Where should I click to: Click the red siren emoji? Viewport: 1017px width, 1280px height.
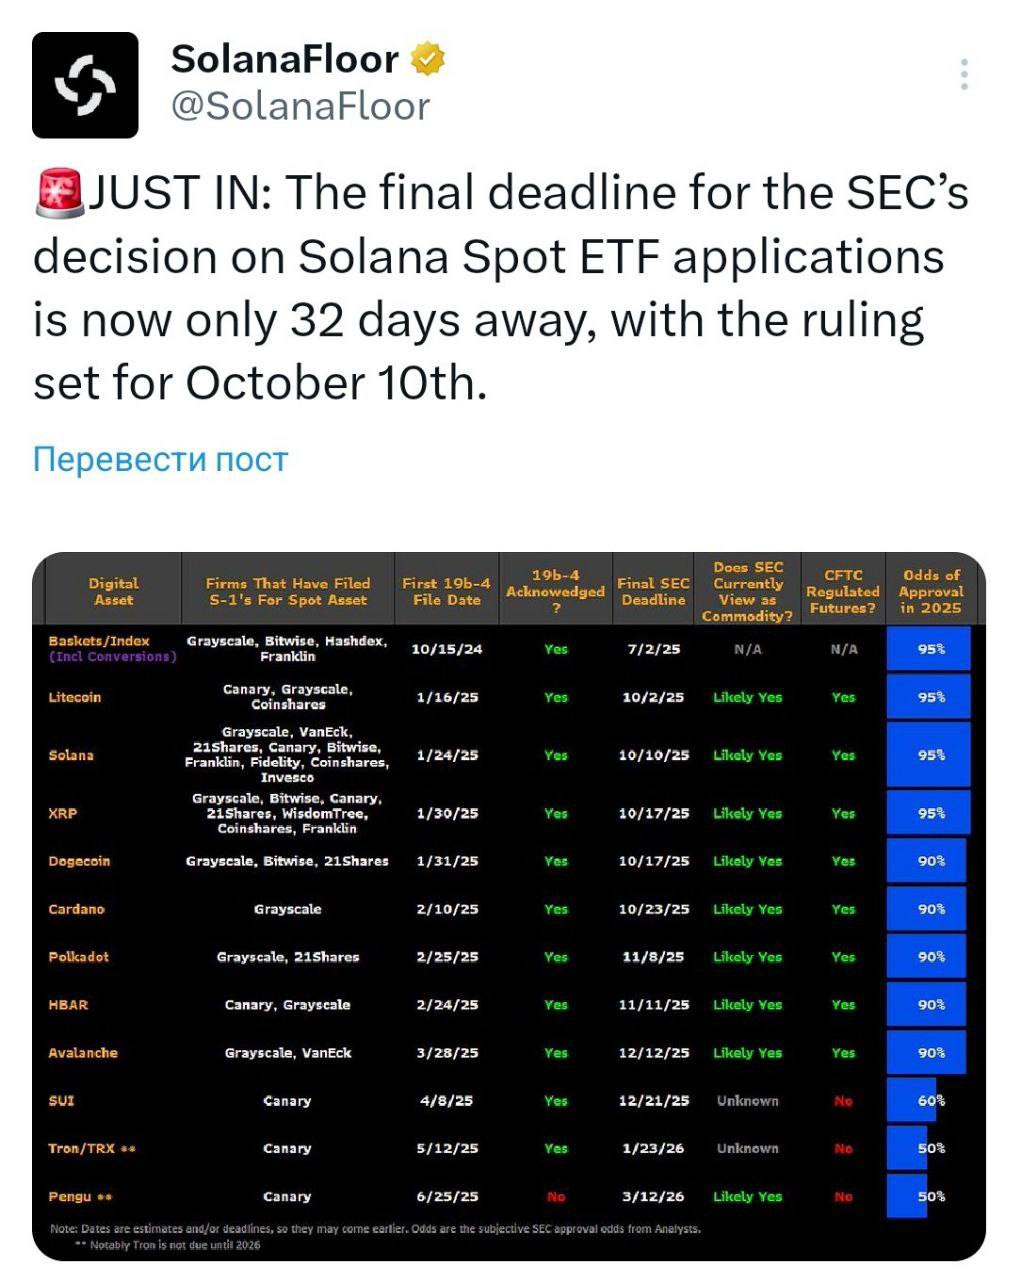(x=61, y=193)
